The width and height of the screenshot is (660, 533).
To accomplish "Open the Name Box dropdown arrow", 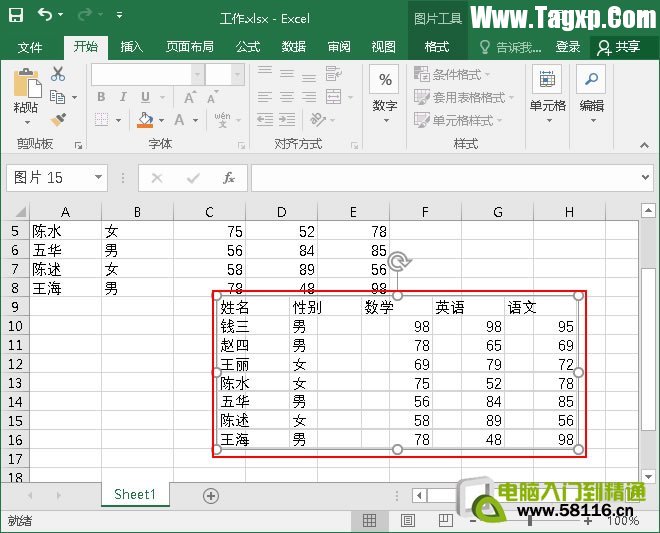I will point(98,177).
